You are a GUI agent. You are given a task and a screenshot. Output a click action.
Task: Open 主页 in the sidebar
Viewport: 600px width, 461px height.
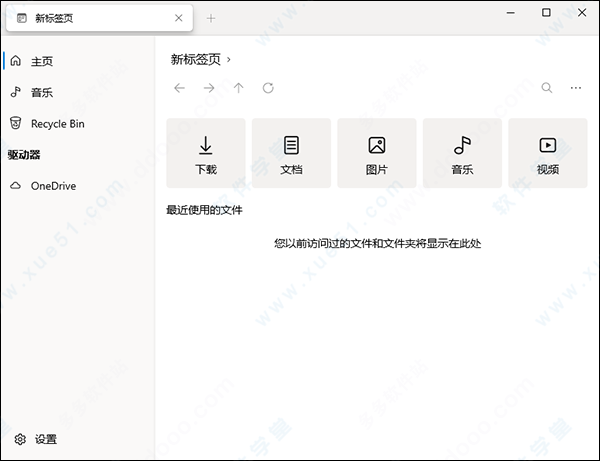[78, 61]
